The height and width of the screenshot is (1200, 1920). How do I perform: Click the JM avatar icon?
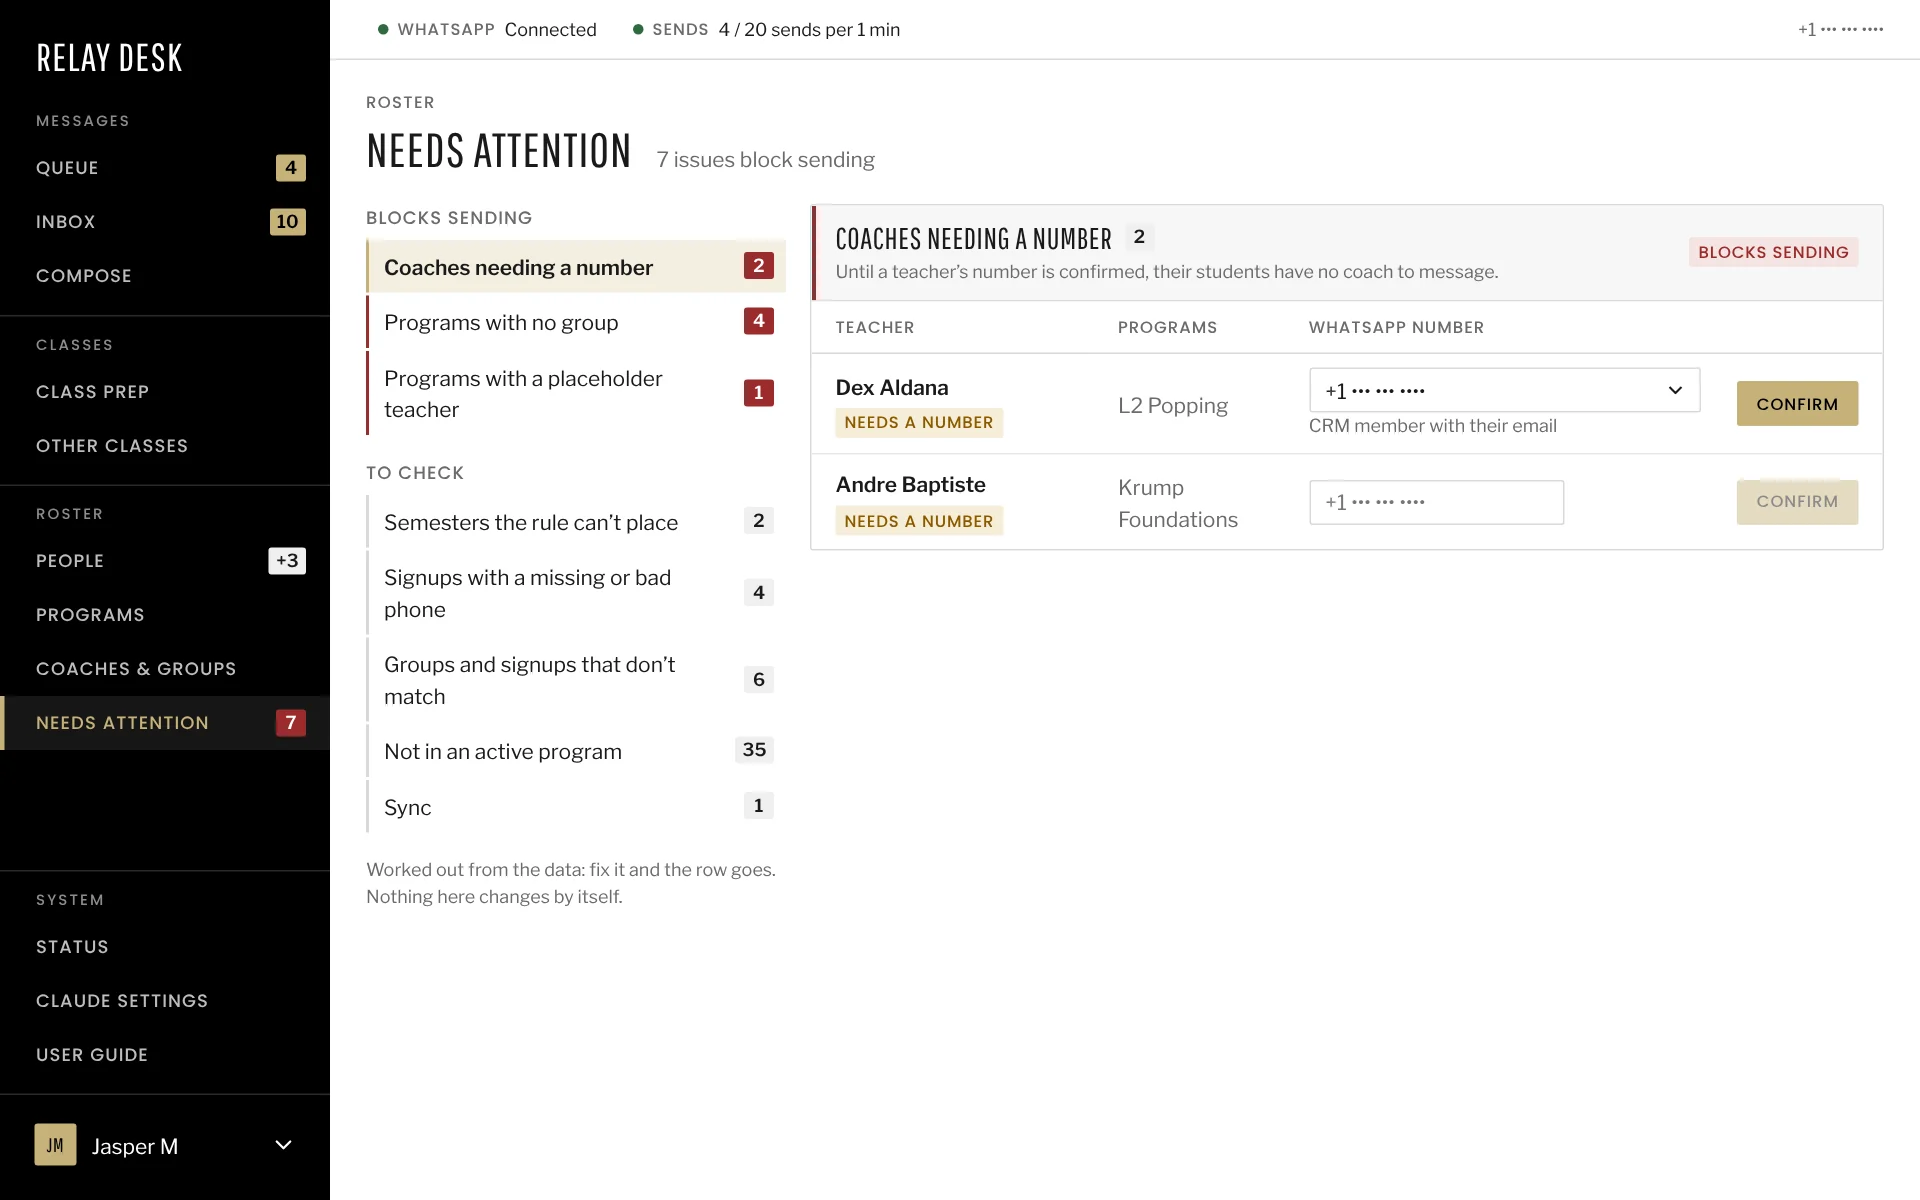(55, 1145)
